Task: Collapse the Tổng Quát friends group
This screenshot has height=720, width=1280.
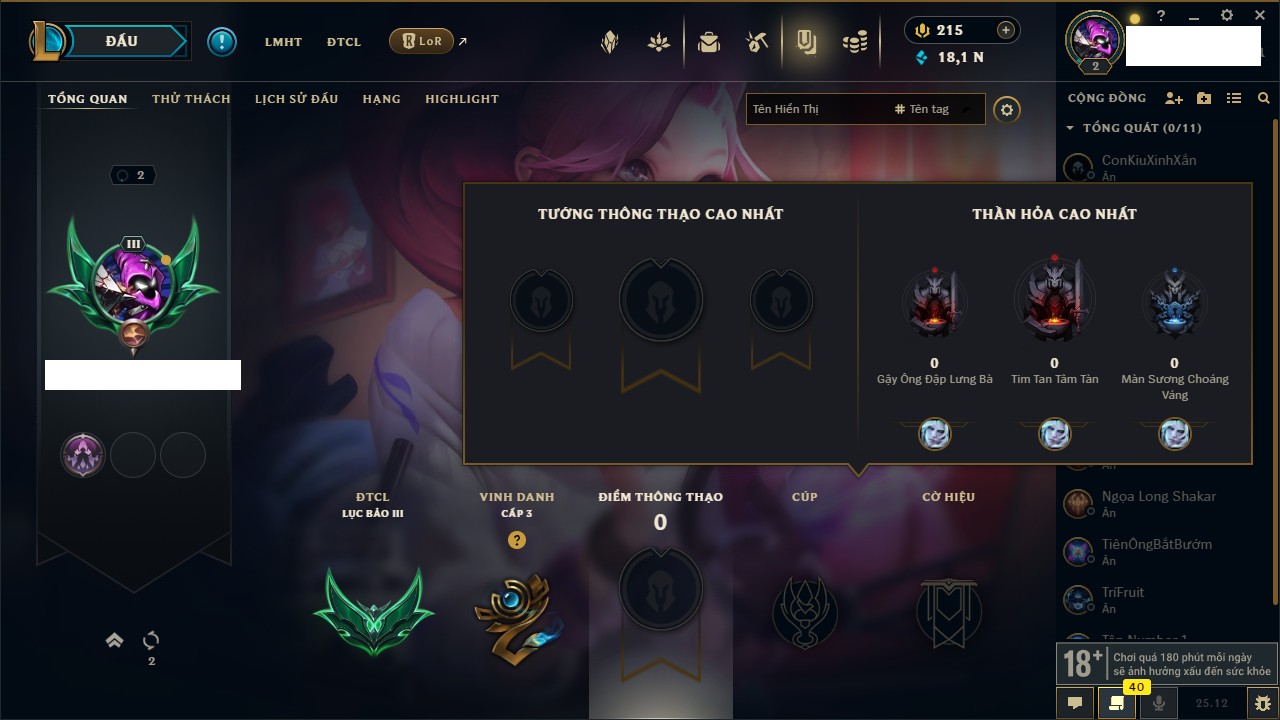Action: tap(1070, 128)
